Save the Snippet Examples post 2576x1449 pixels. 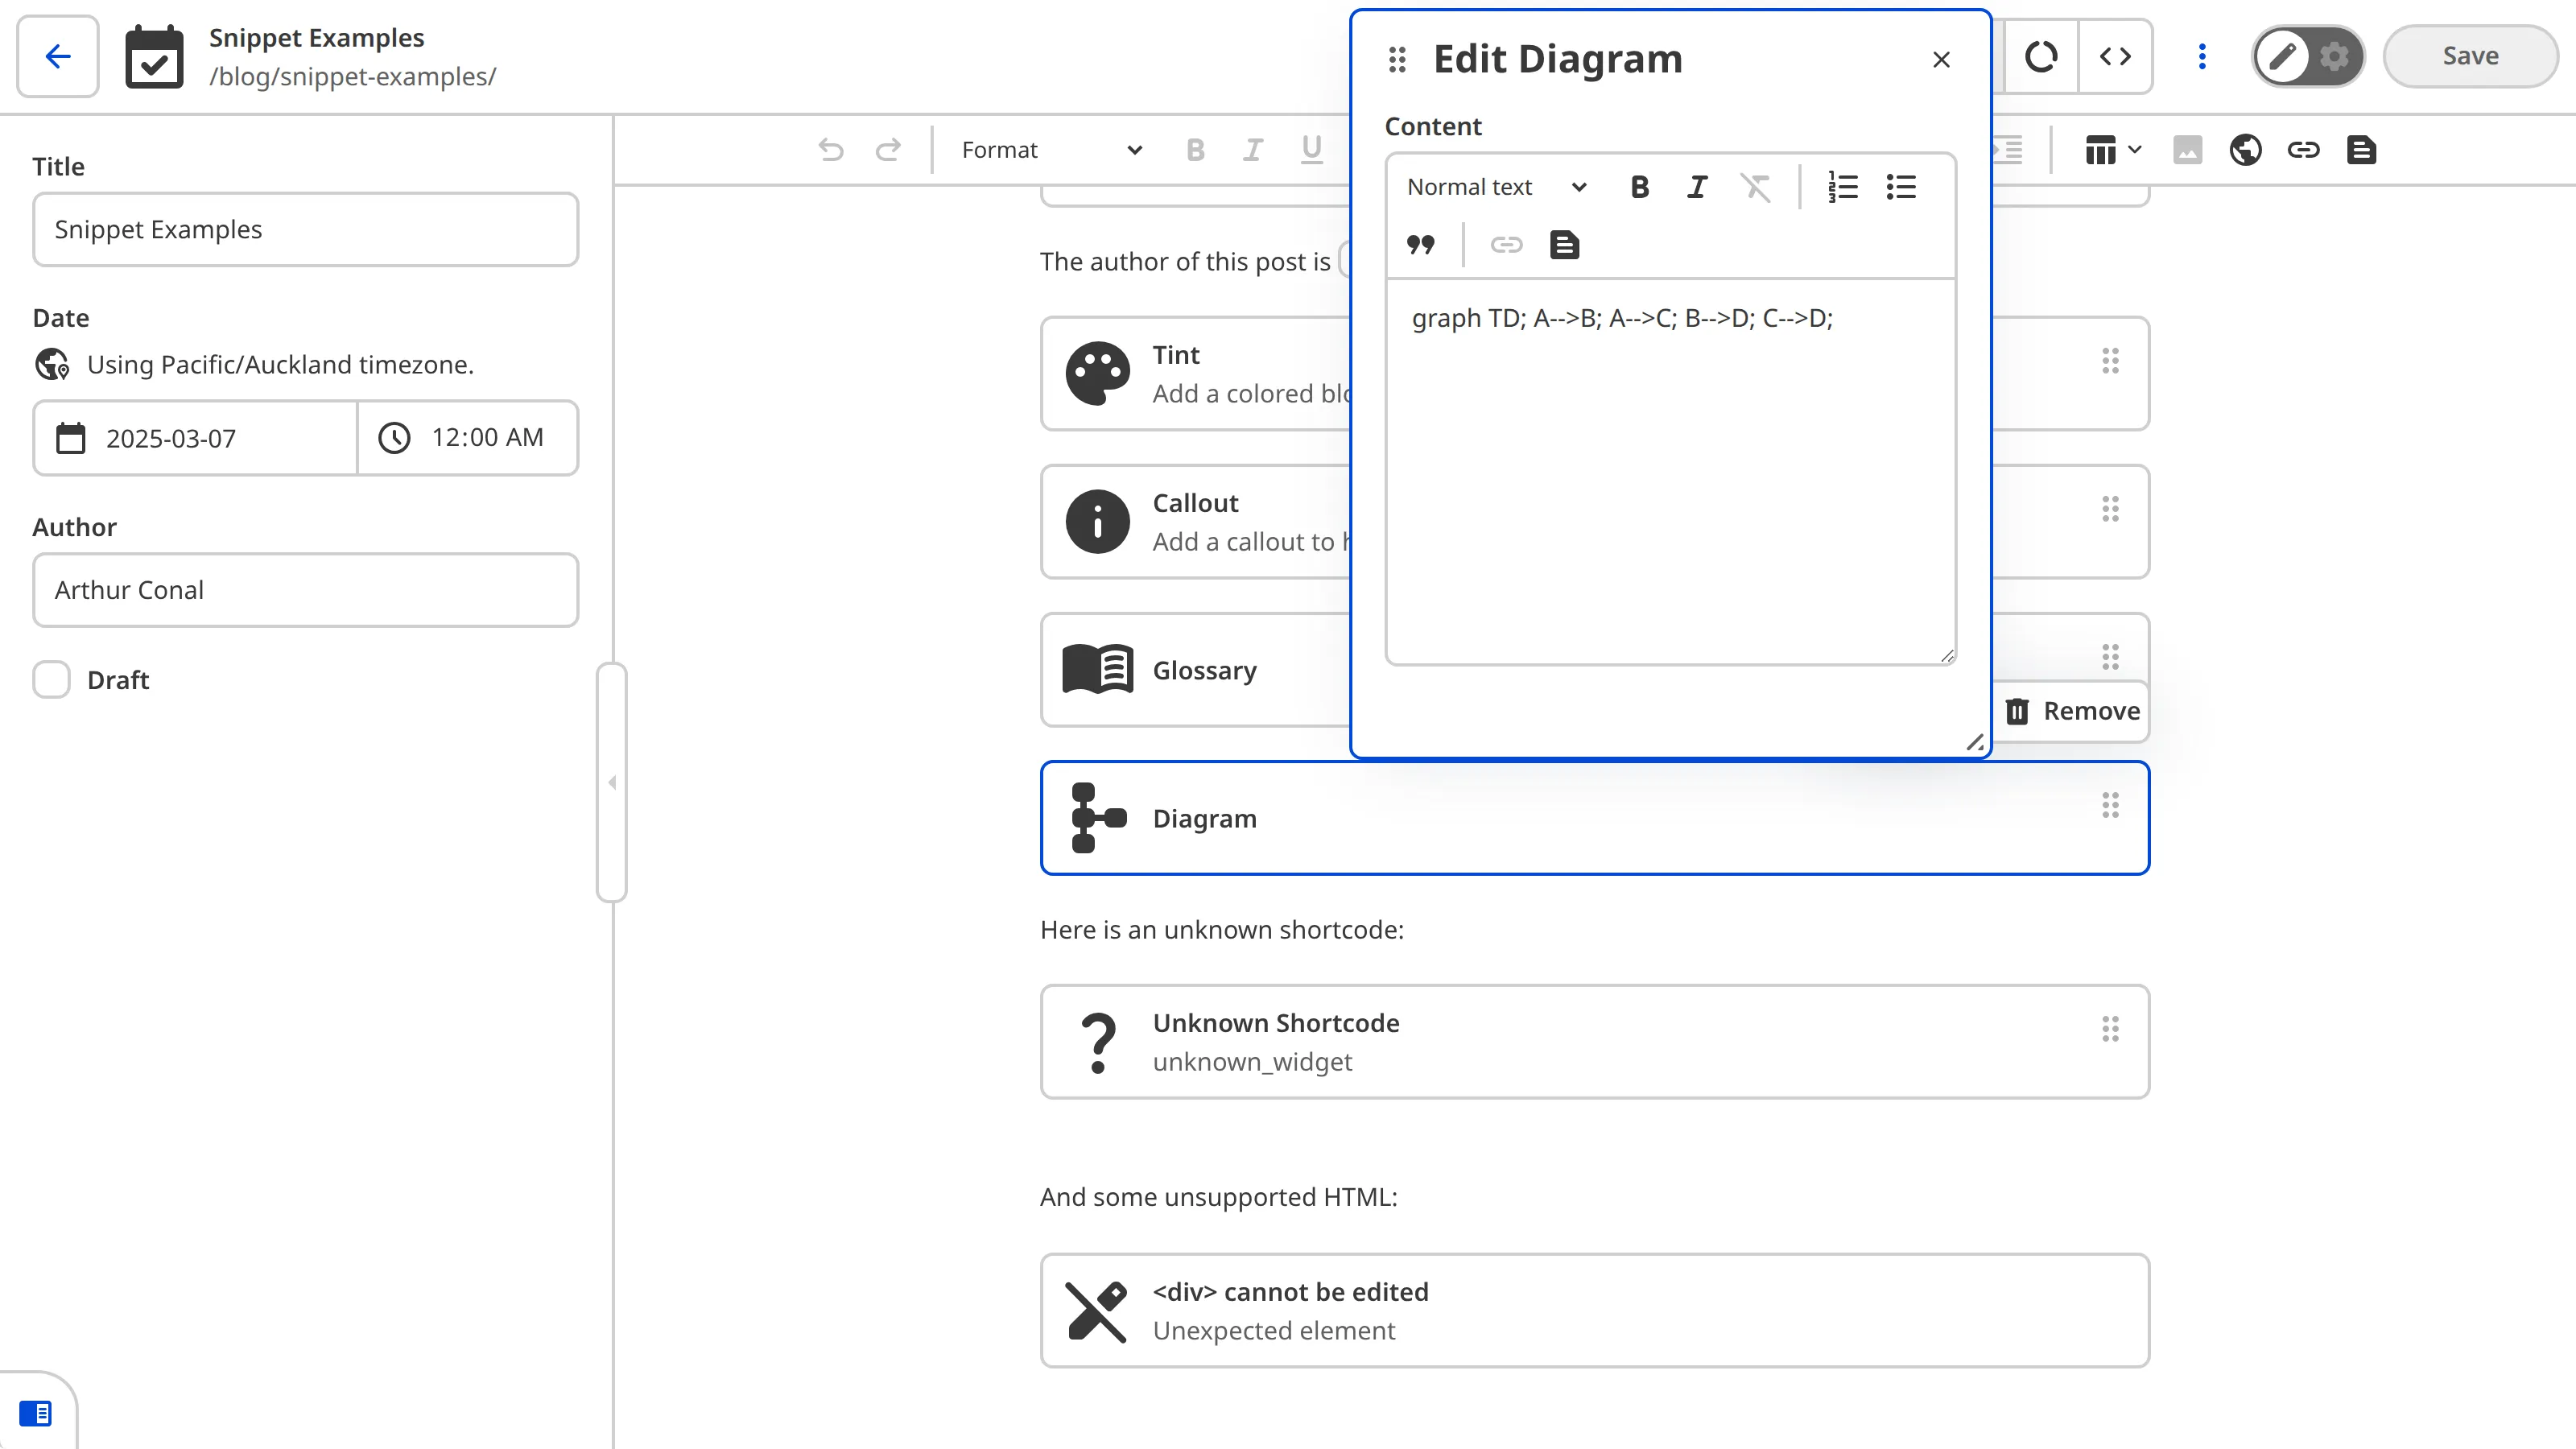(x=2469, y=55)
